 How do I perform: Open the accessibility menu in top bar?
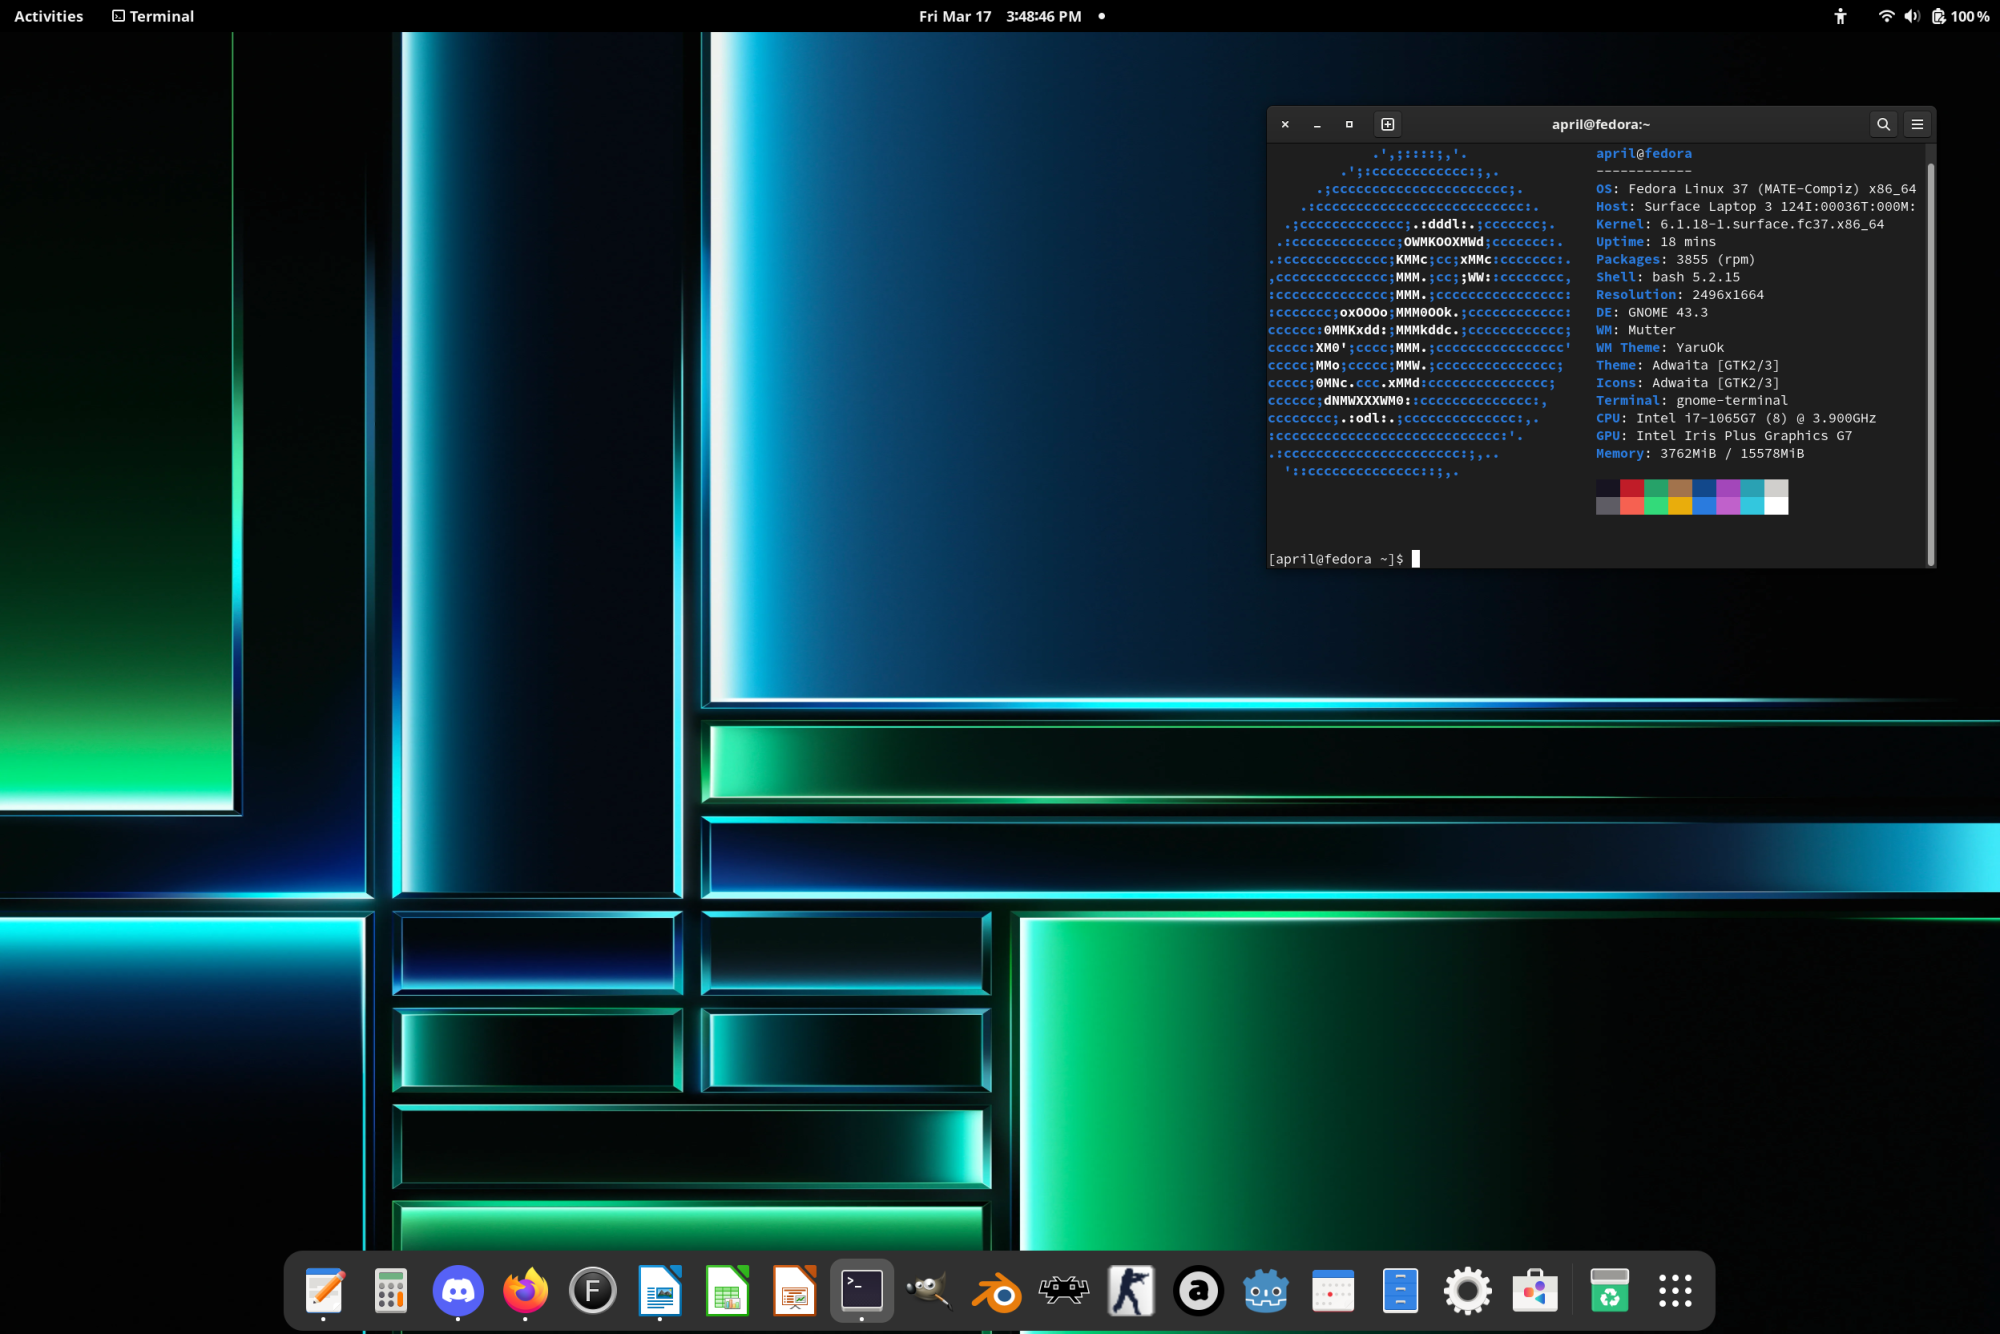(1840, 16)
